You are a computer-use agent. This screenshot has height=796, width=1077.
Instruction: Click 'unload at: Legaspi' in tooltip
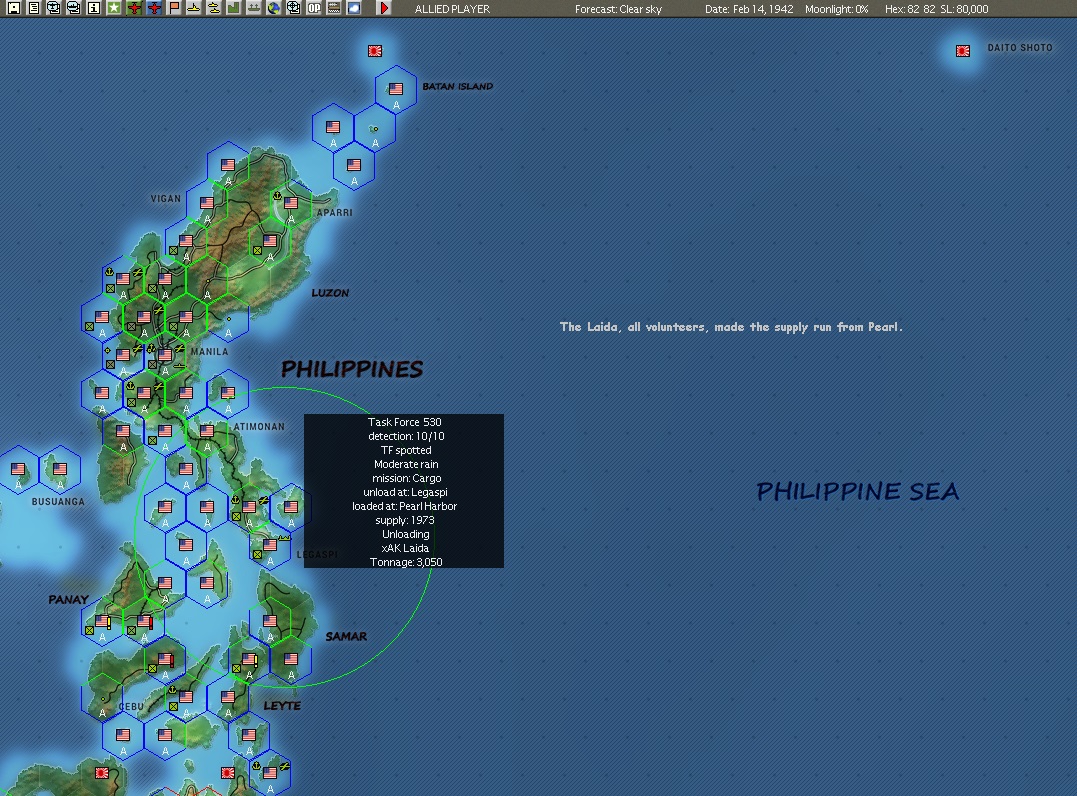[405, 492]
